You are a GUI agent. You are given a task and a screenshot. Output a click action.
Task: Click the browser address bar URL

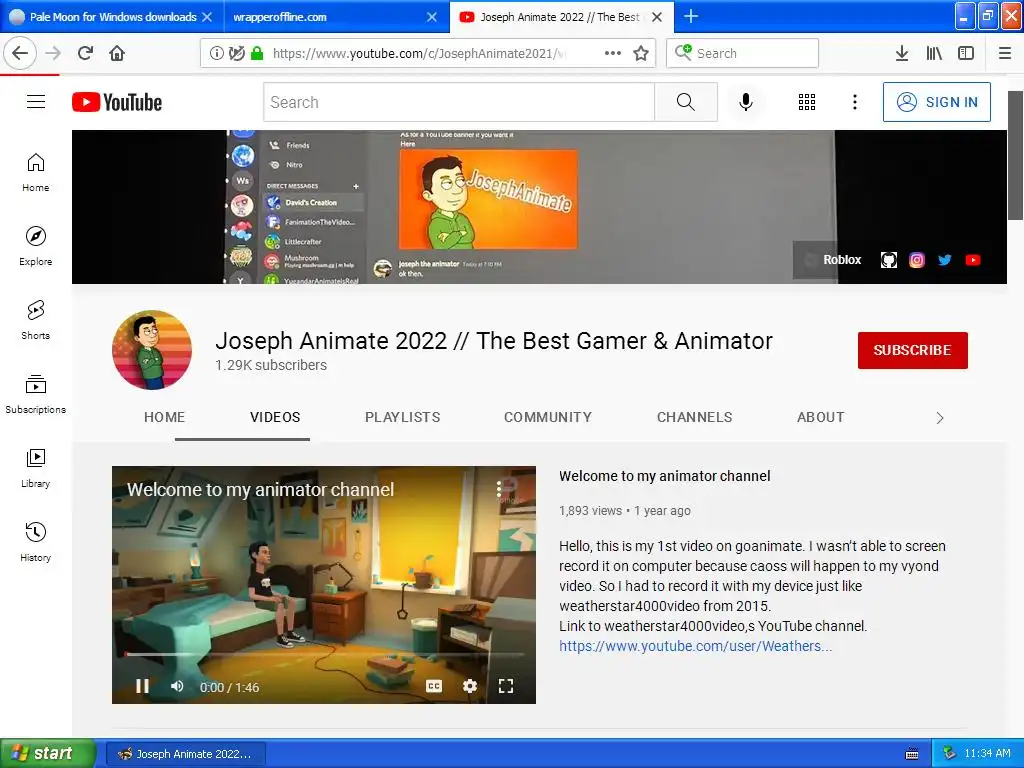click(418, 54)
